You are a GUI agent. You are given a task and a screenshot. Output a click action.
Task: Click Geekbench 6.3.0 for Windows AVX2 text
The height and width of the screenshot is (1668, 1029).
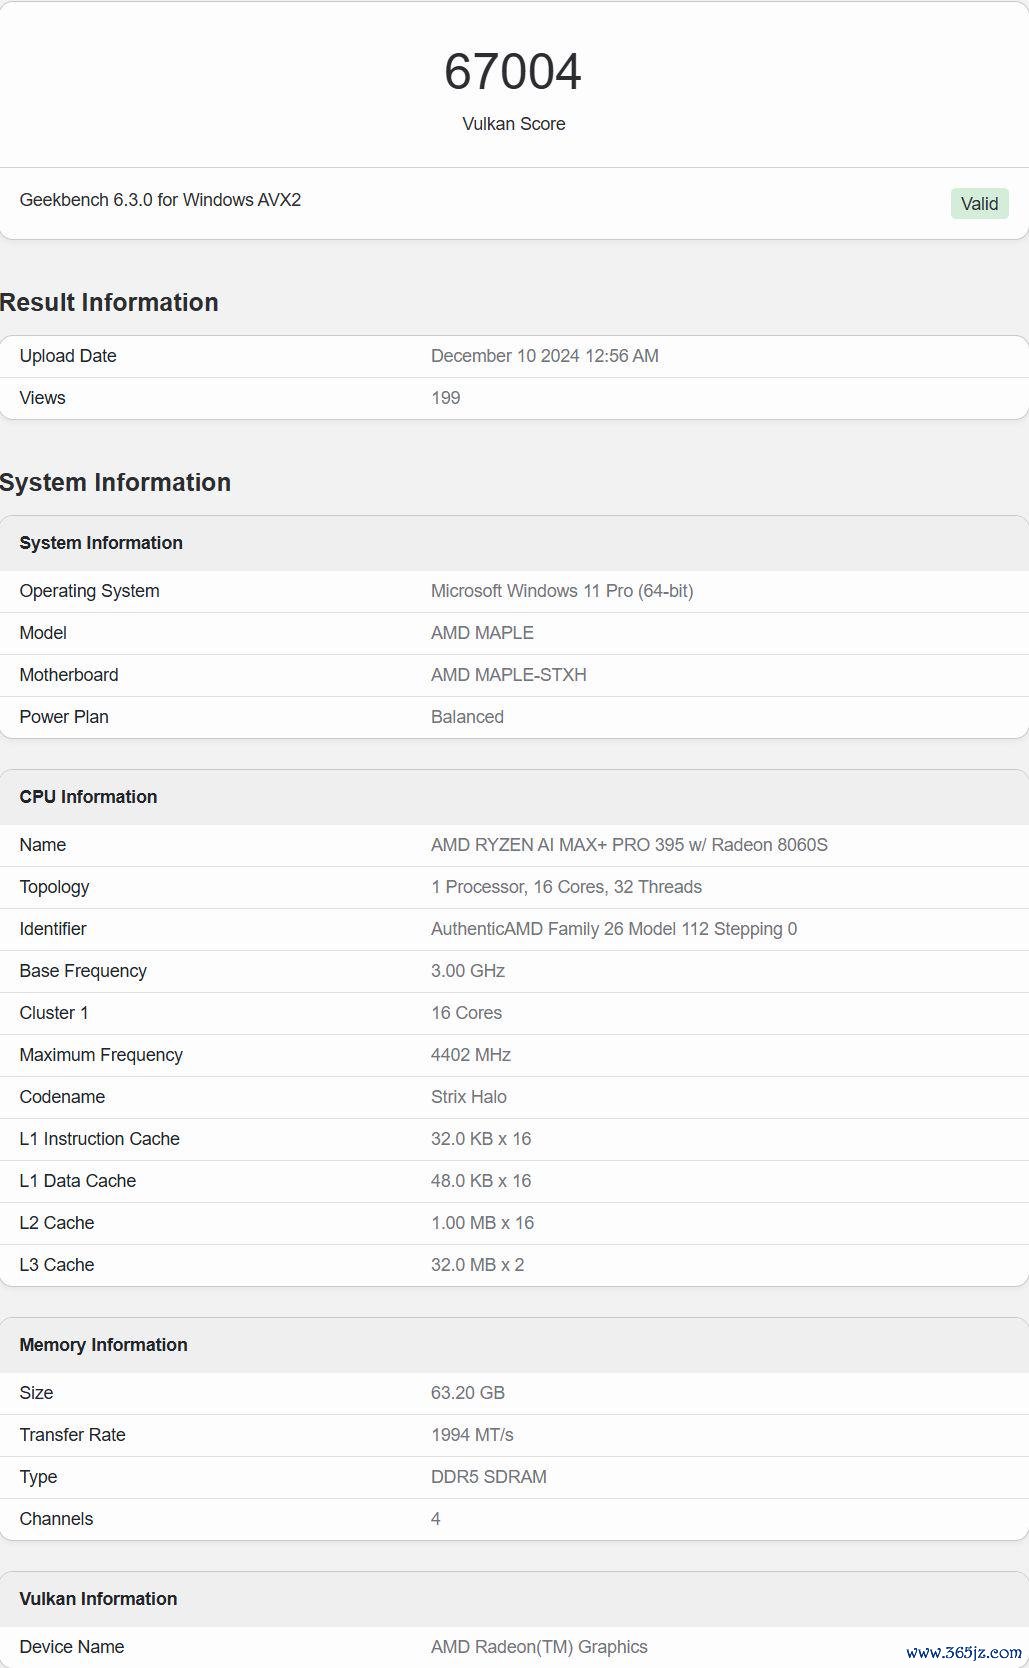160,200
